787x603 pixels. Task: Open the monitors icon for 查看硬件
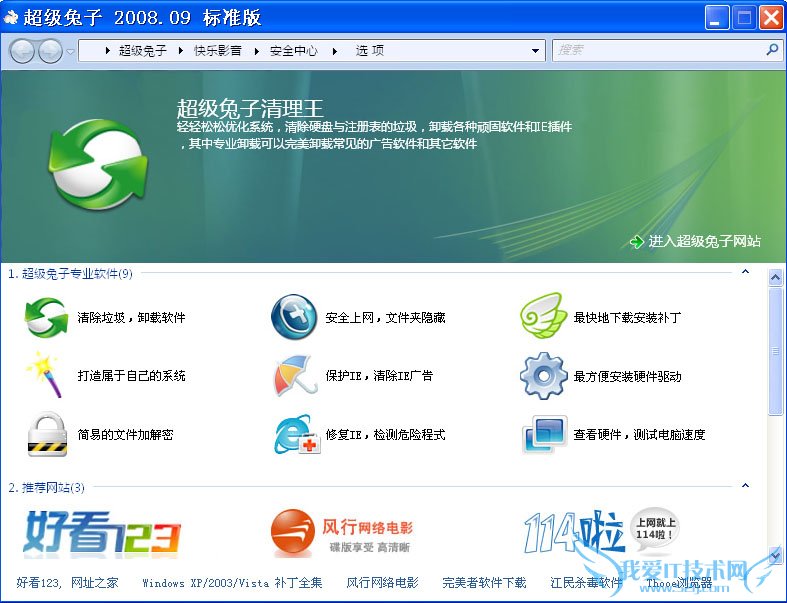pyautogui.click(x=545, y=434)
